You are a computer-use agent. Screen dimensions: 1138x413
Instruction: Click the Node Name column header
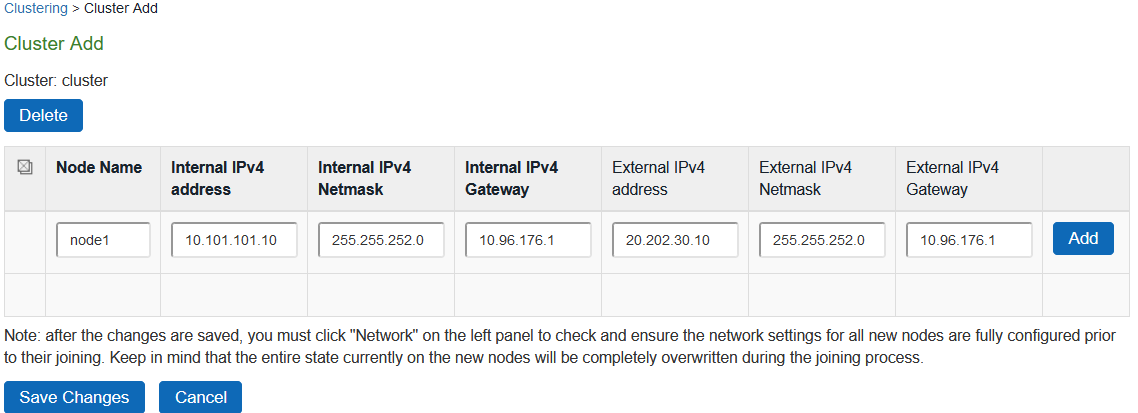pyautogui.click(x=99, y=168)
